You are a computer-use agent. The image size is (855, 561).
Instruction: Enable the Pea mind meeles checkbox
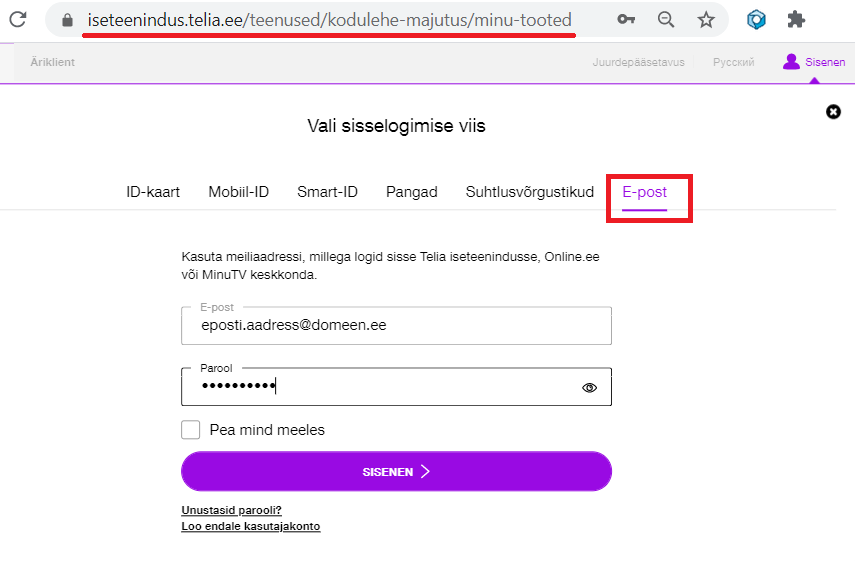click(x=190, y=430)
